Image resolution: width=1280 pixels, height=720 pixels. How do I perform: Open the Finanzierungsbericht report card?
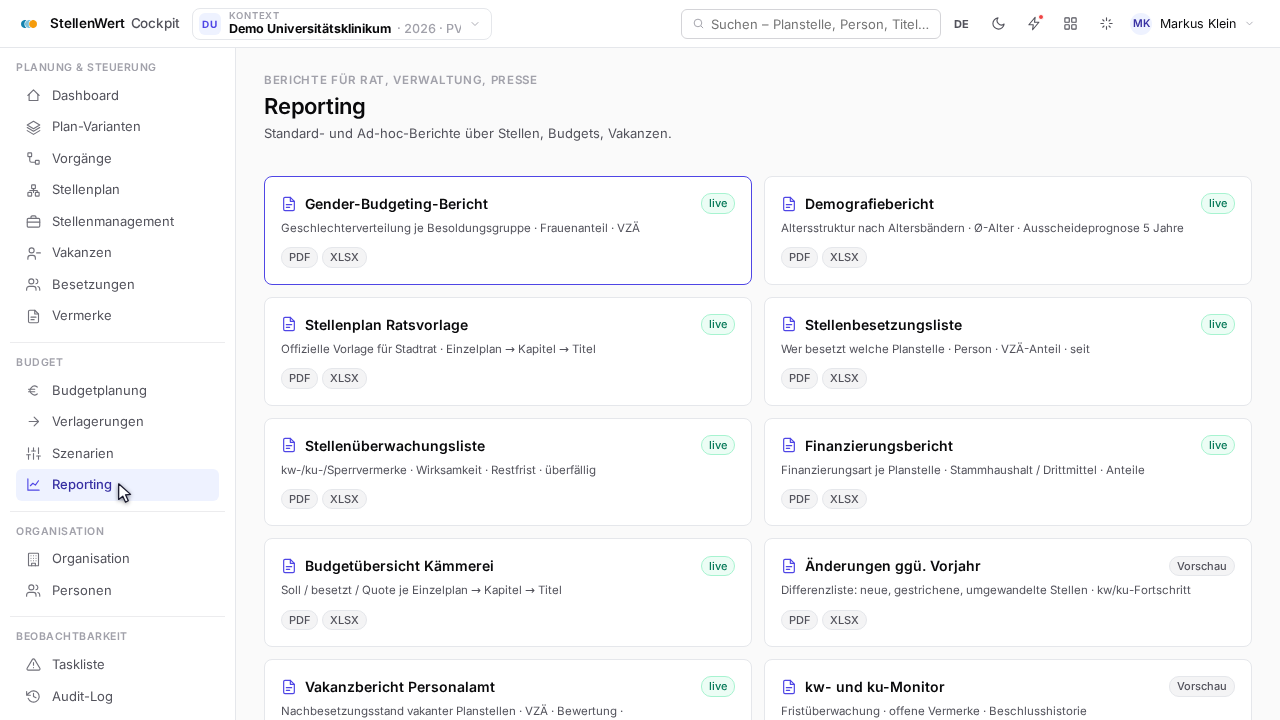point(1008,472)
